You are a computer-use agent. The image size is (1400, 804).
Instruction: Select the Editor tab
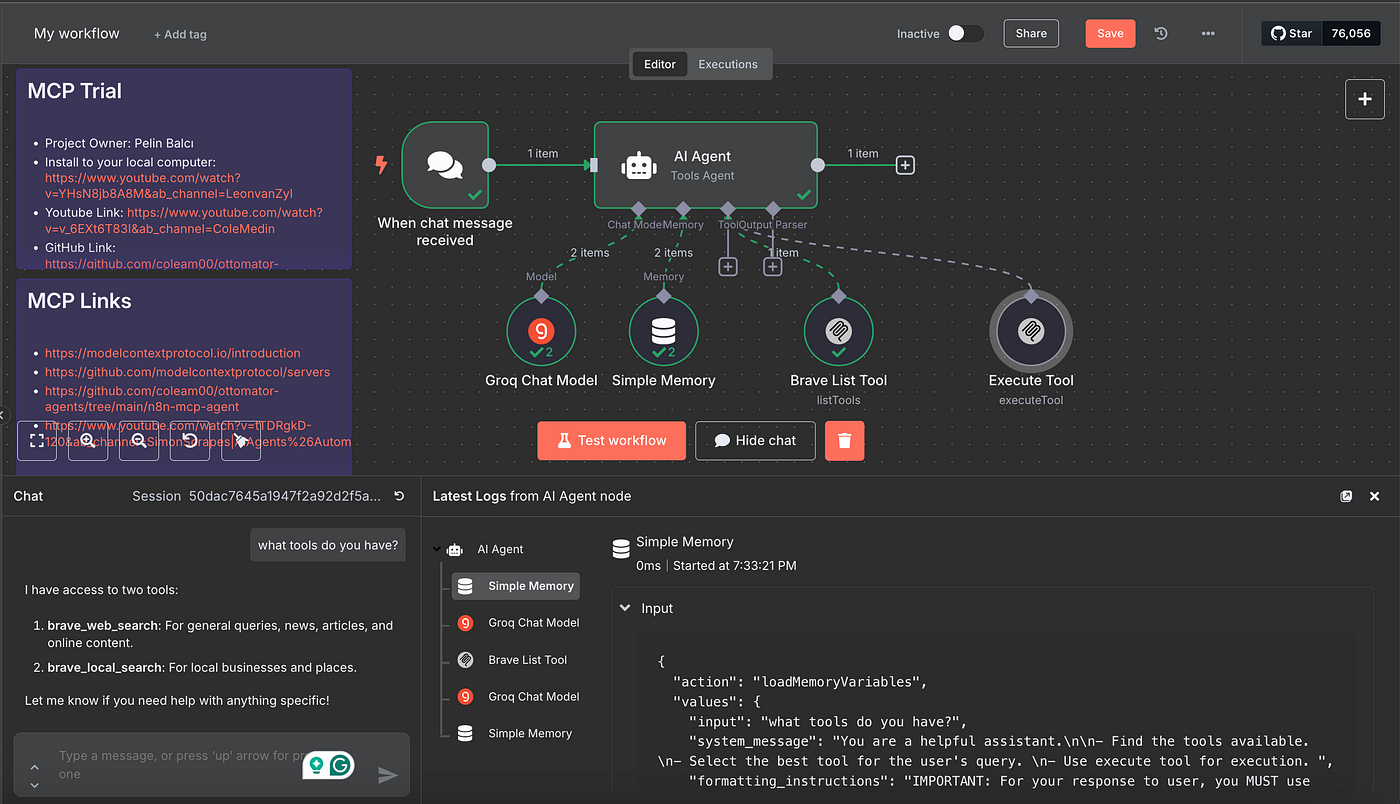coord(659,64)
